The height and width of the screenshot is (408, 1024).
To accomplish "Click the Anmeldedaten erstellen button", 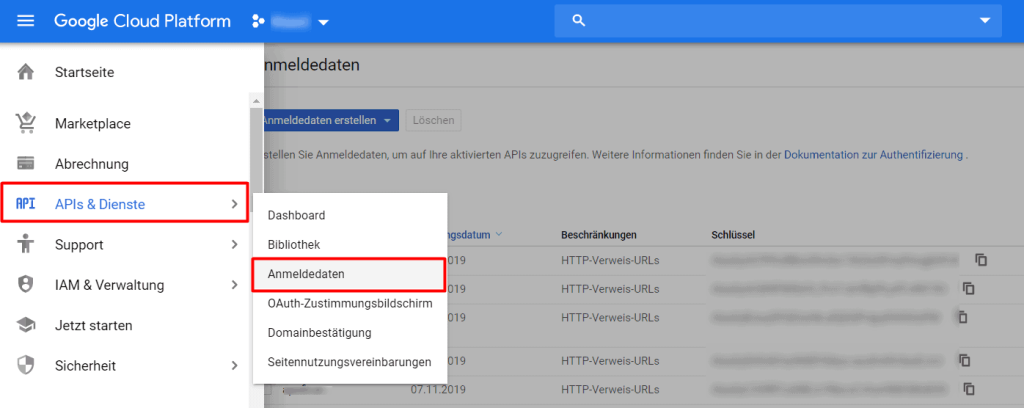I will click(x=331, y=120).
